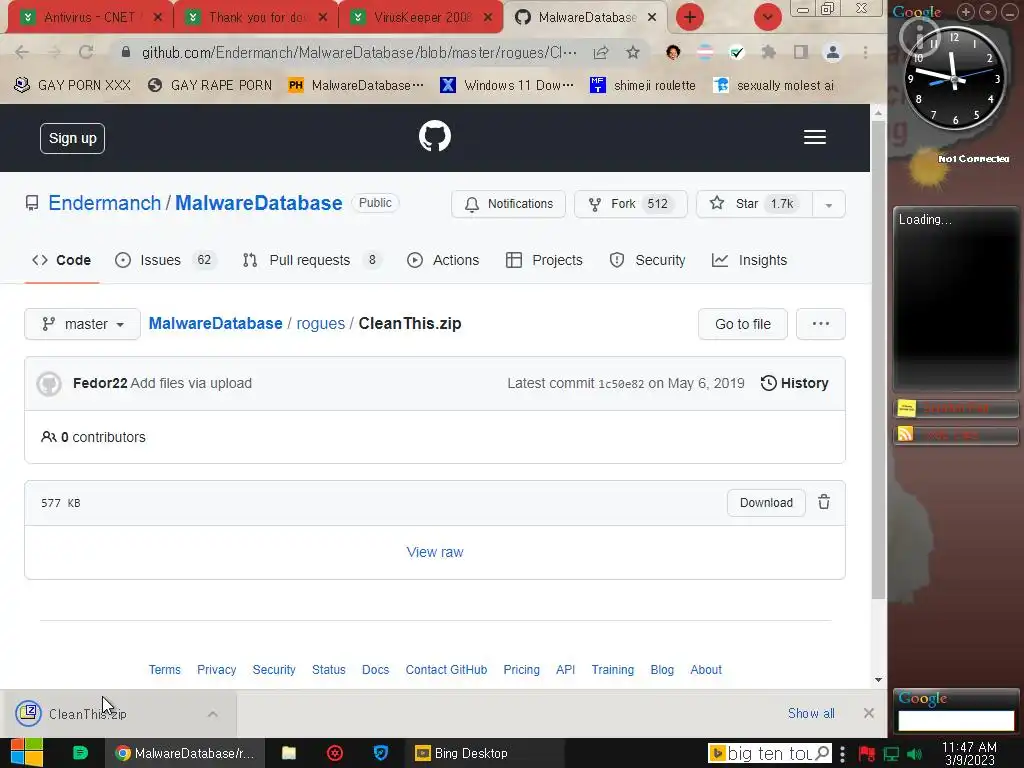
Task: Open the green chat taskbar icon
Action: pyautogui.click(x=80, y=753)
